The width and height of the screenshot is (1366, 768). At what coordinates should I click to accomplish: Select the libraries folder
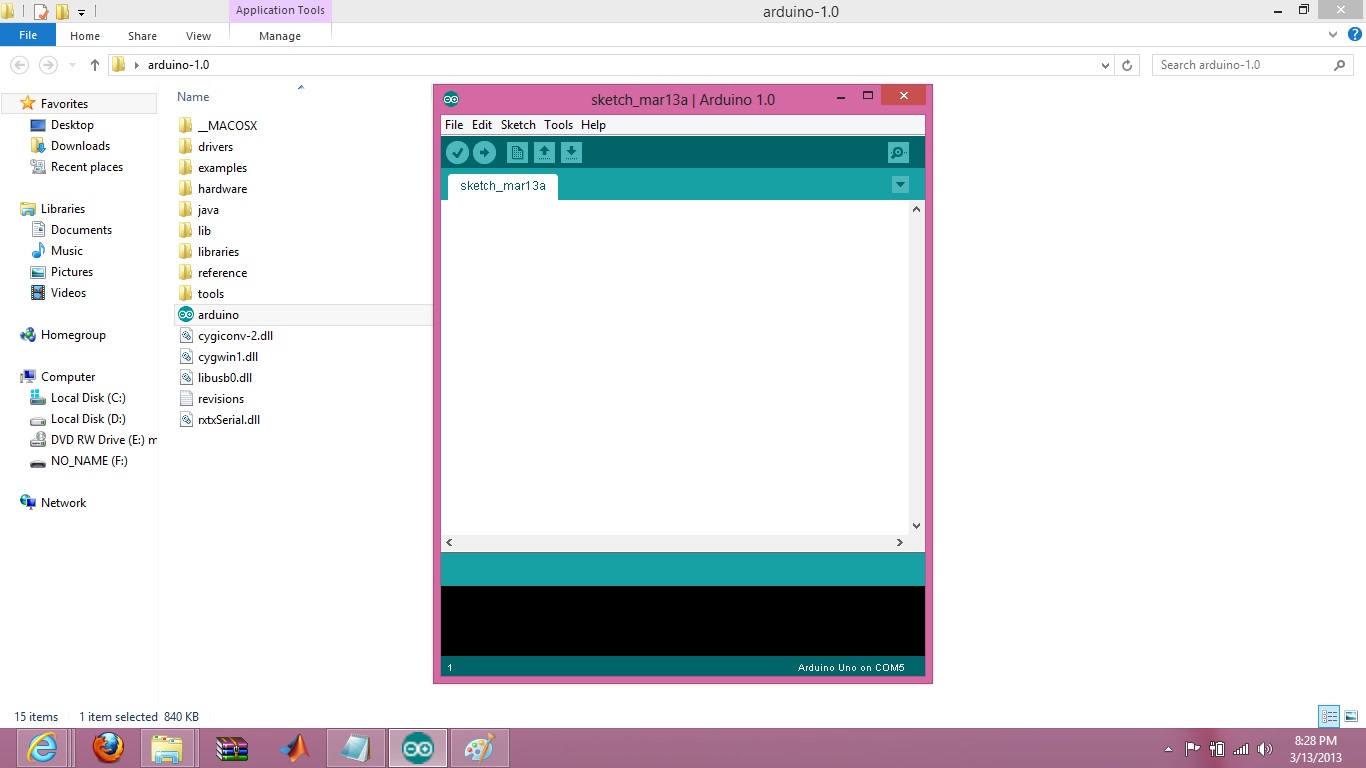[x=218, y=252]
